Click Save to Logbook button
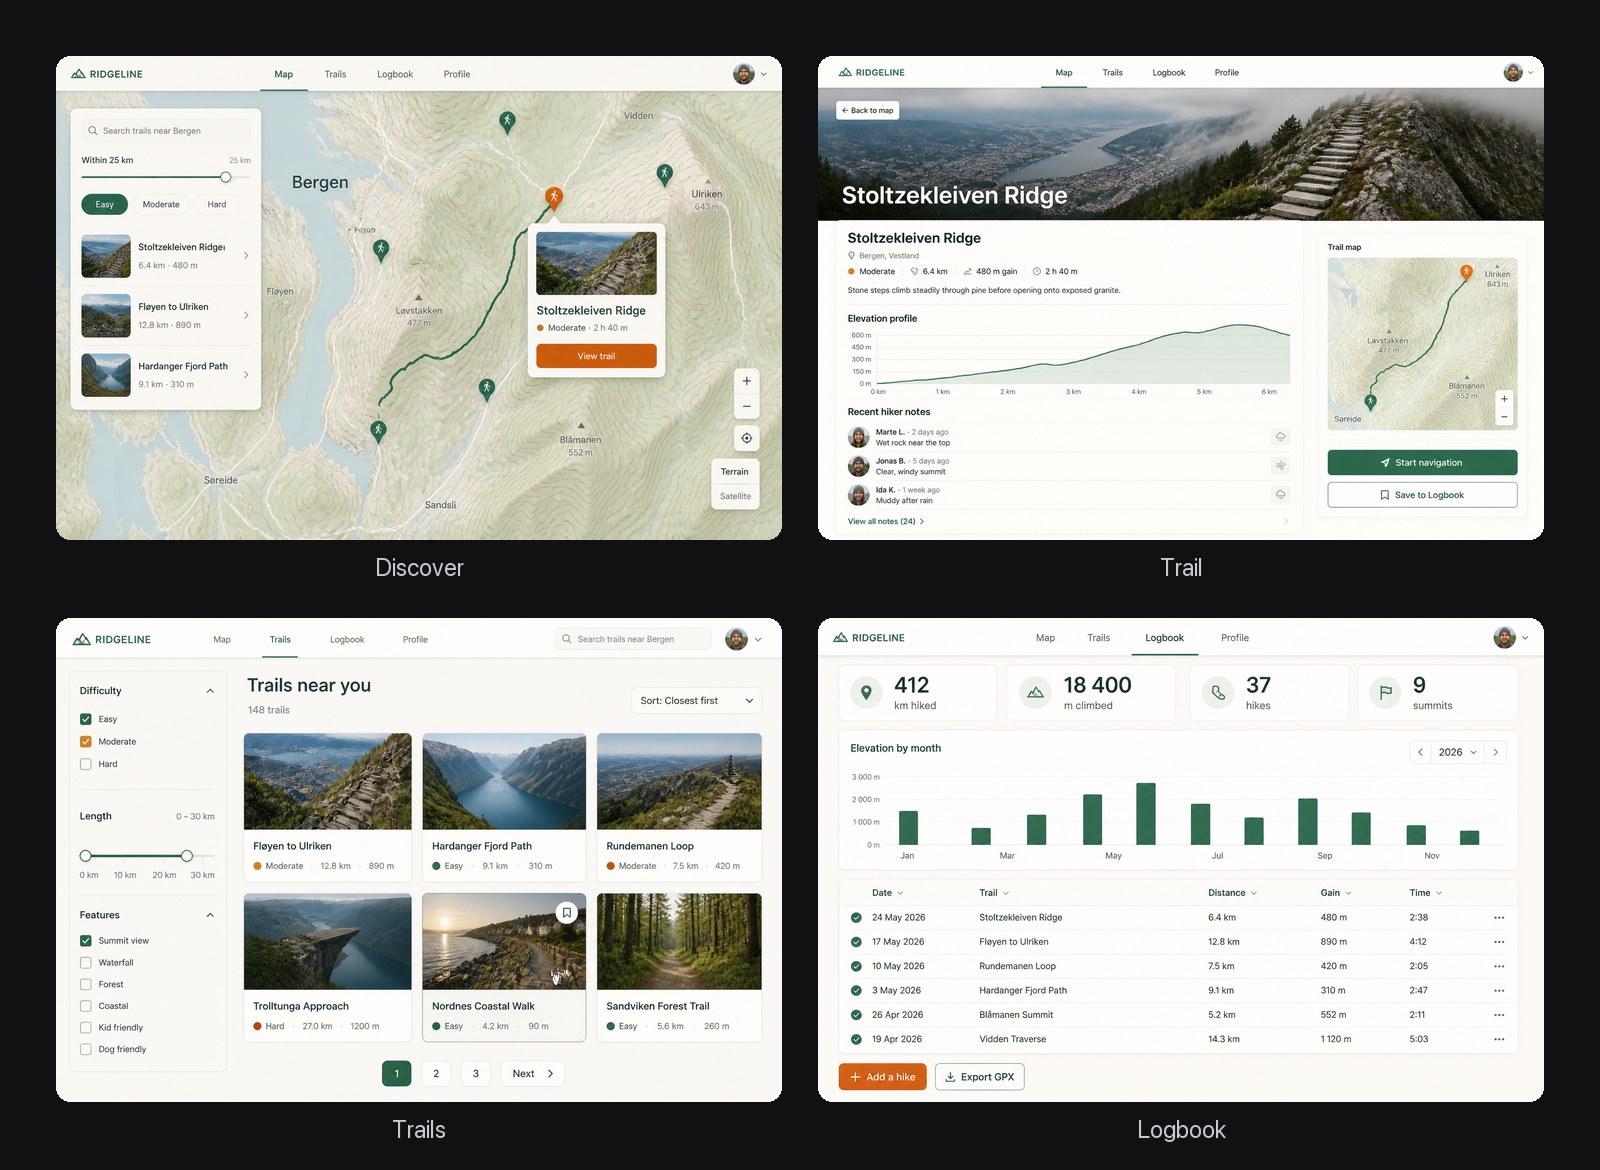Image resolution: width=1600 pixels, height=1170 pixels. tap(1422, 495)
